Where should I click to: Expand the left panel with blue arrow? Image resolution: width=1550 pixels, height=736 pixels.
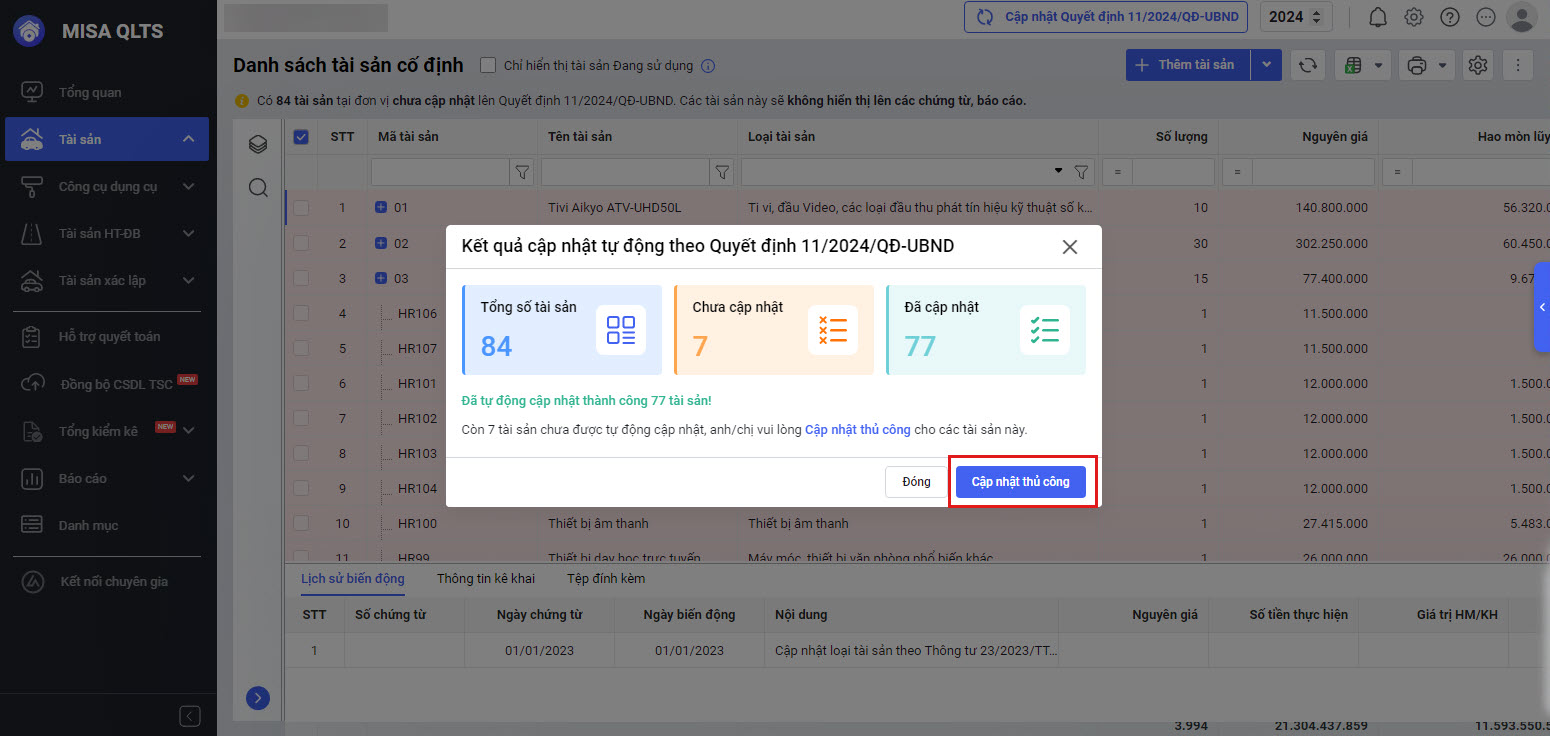(258, 698)
